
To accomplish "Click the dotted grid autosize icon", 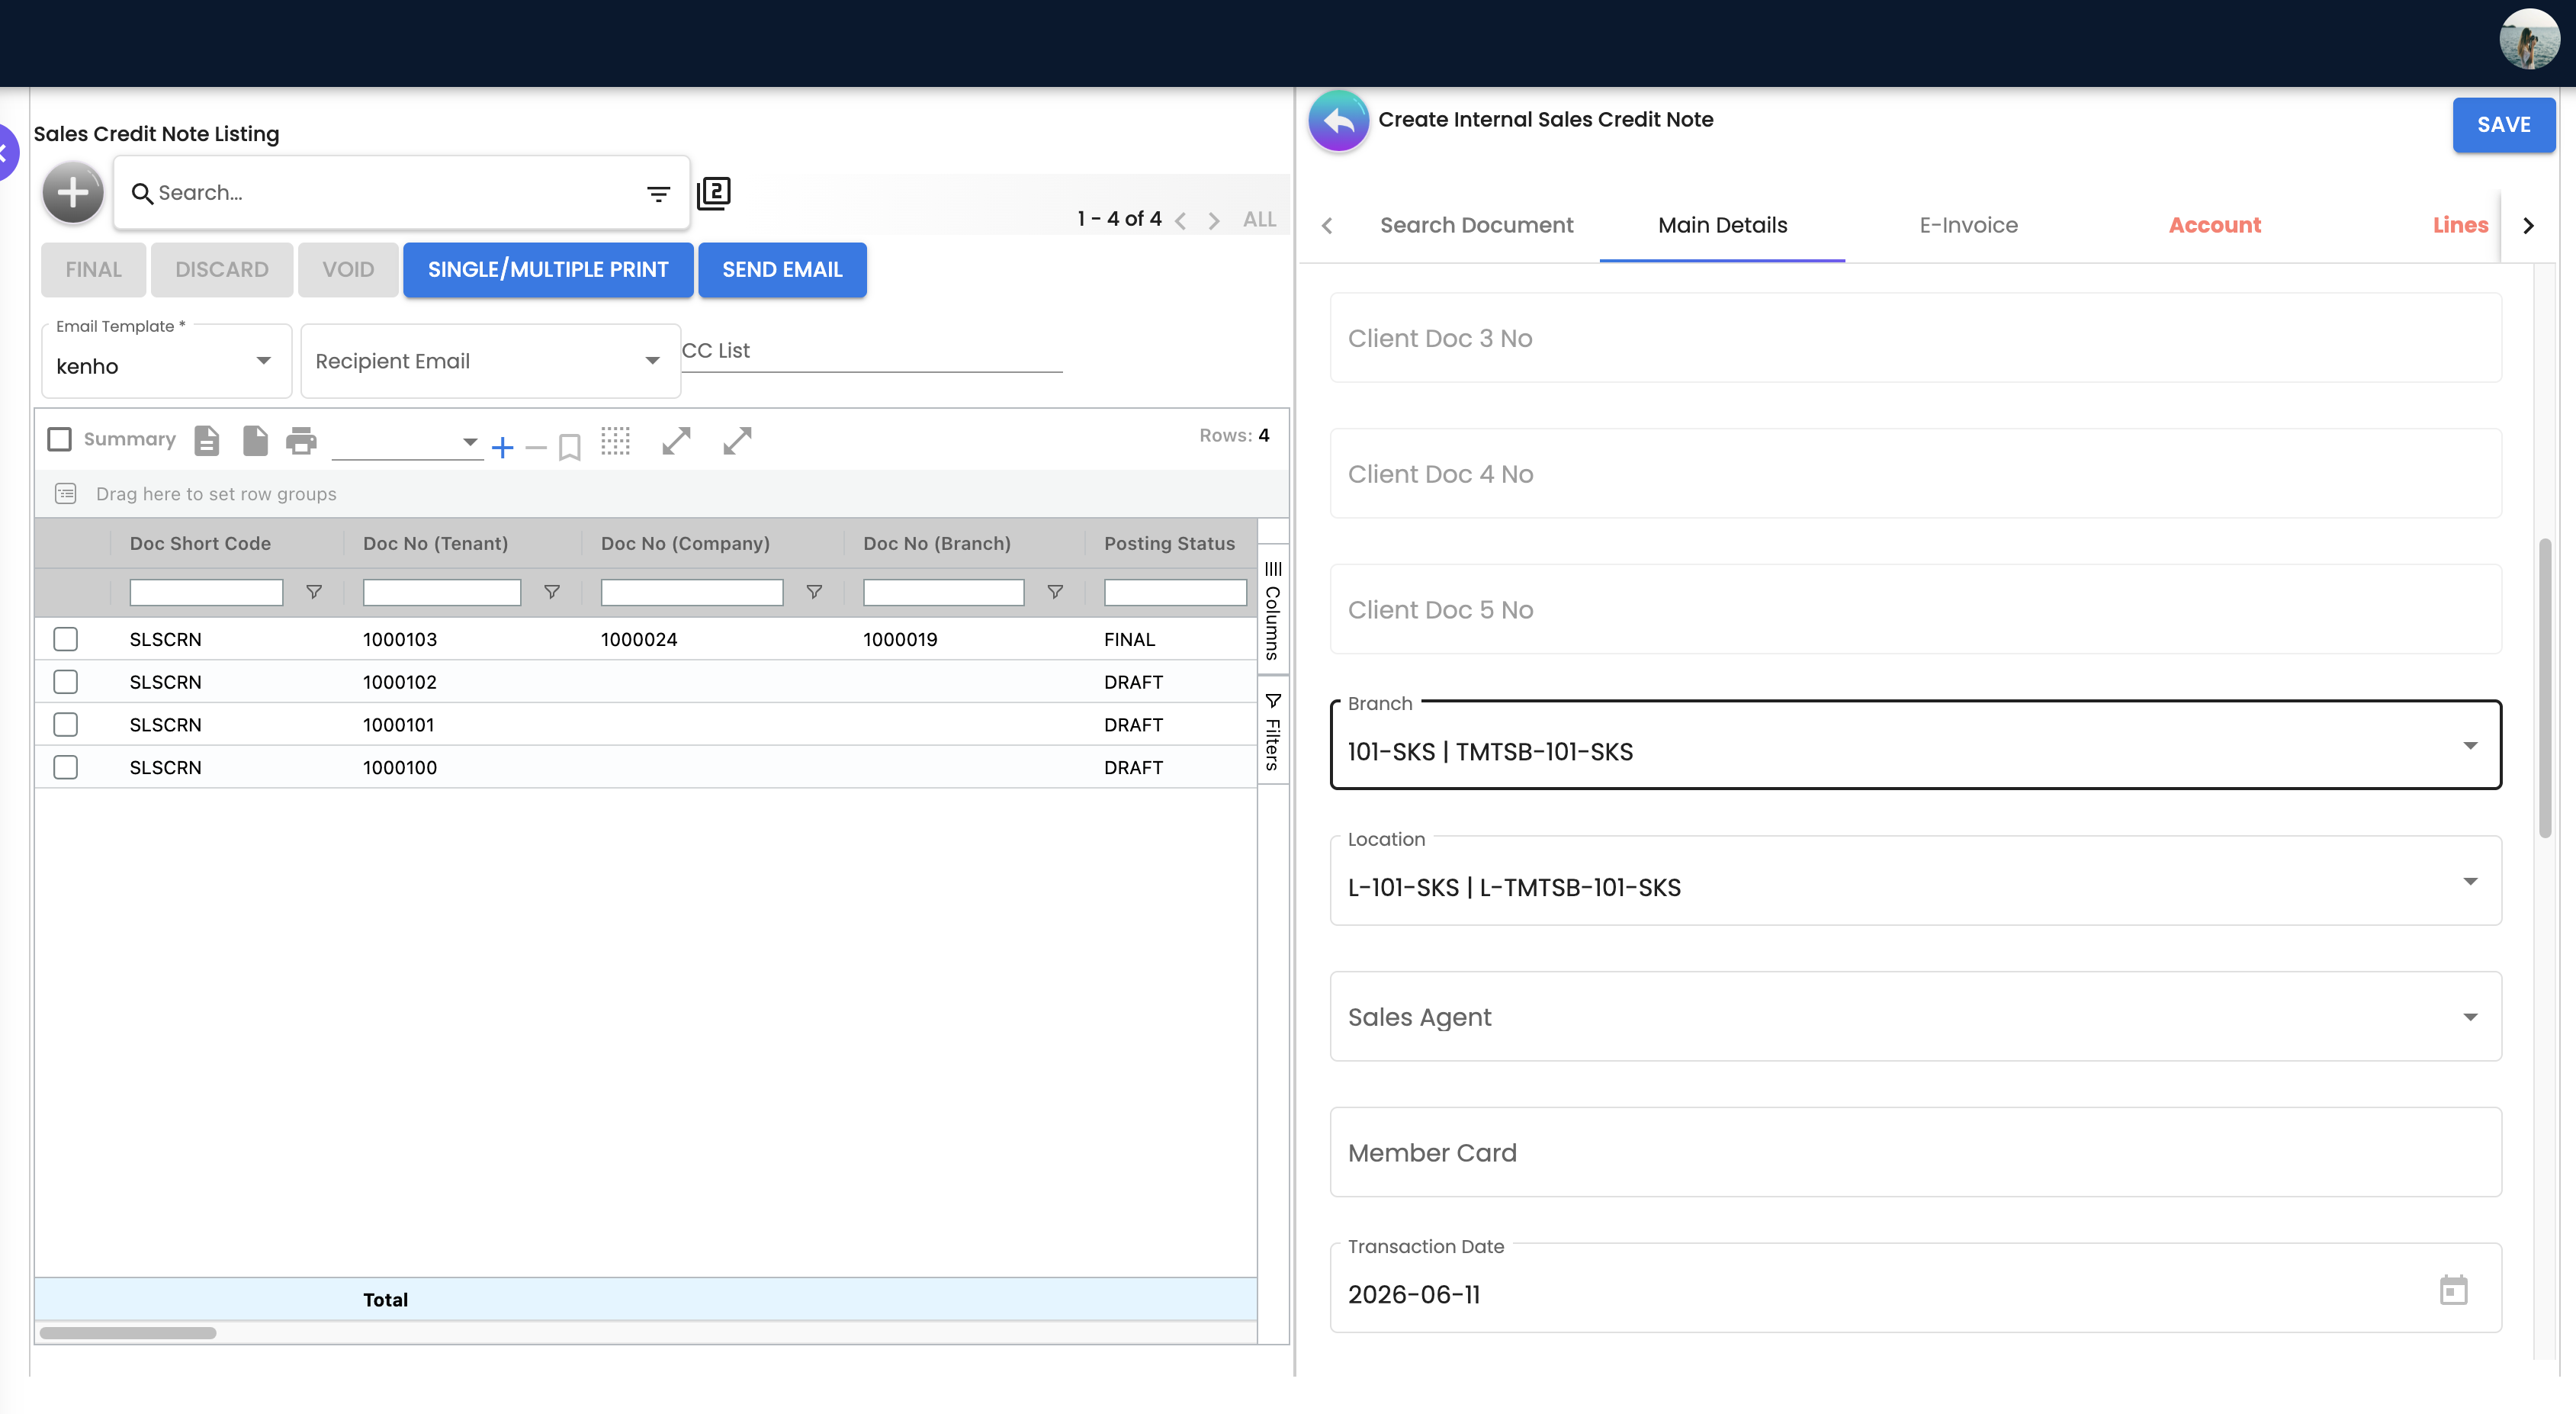I will point(616,440).
